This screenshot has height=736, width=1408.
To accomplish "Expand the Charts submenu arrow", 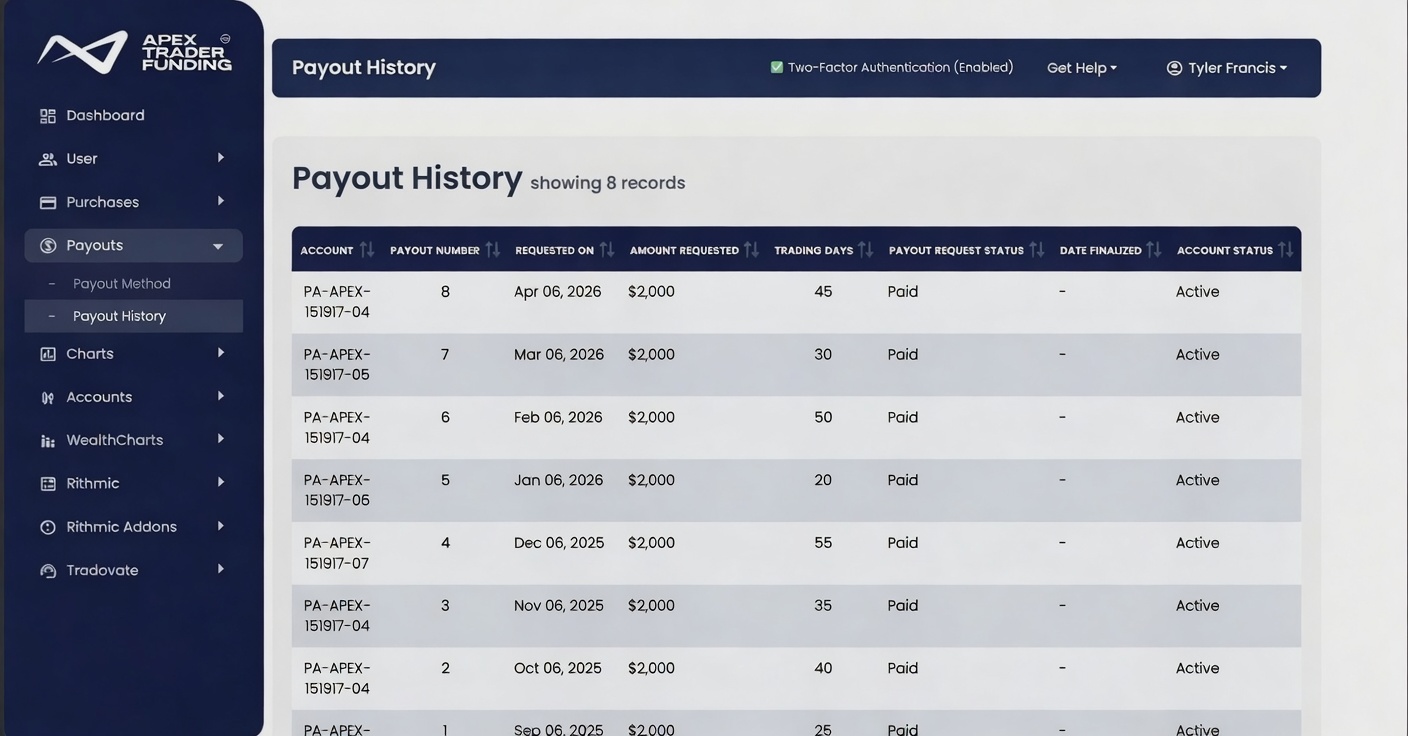I will coord(220,353).
